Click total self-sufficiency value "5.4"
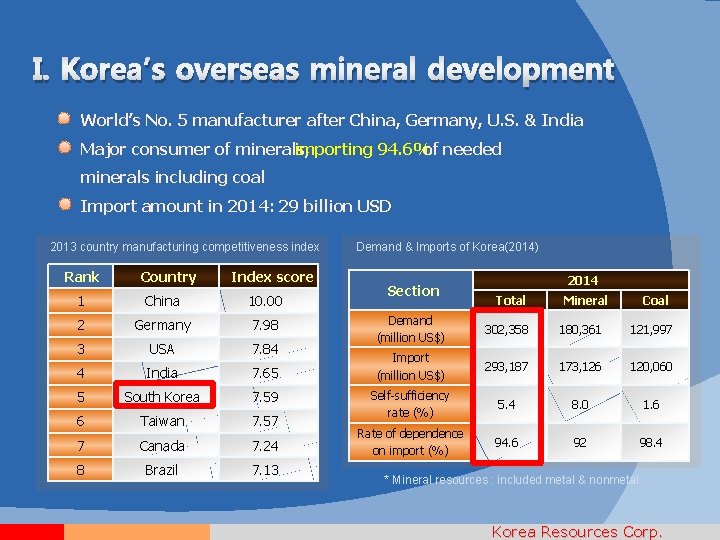The height and width of the screenshot is (540, 720). point(506,404)
